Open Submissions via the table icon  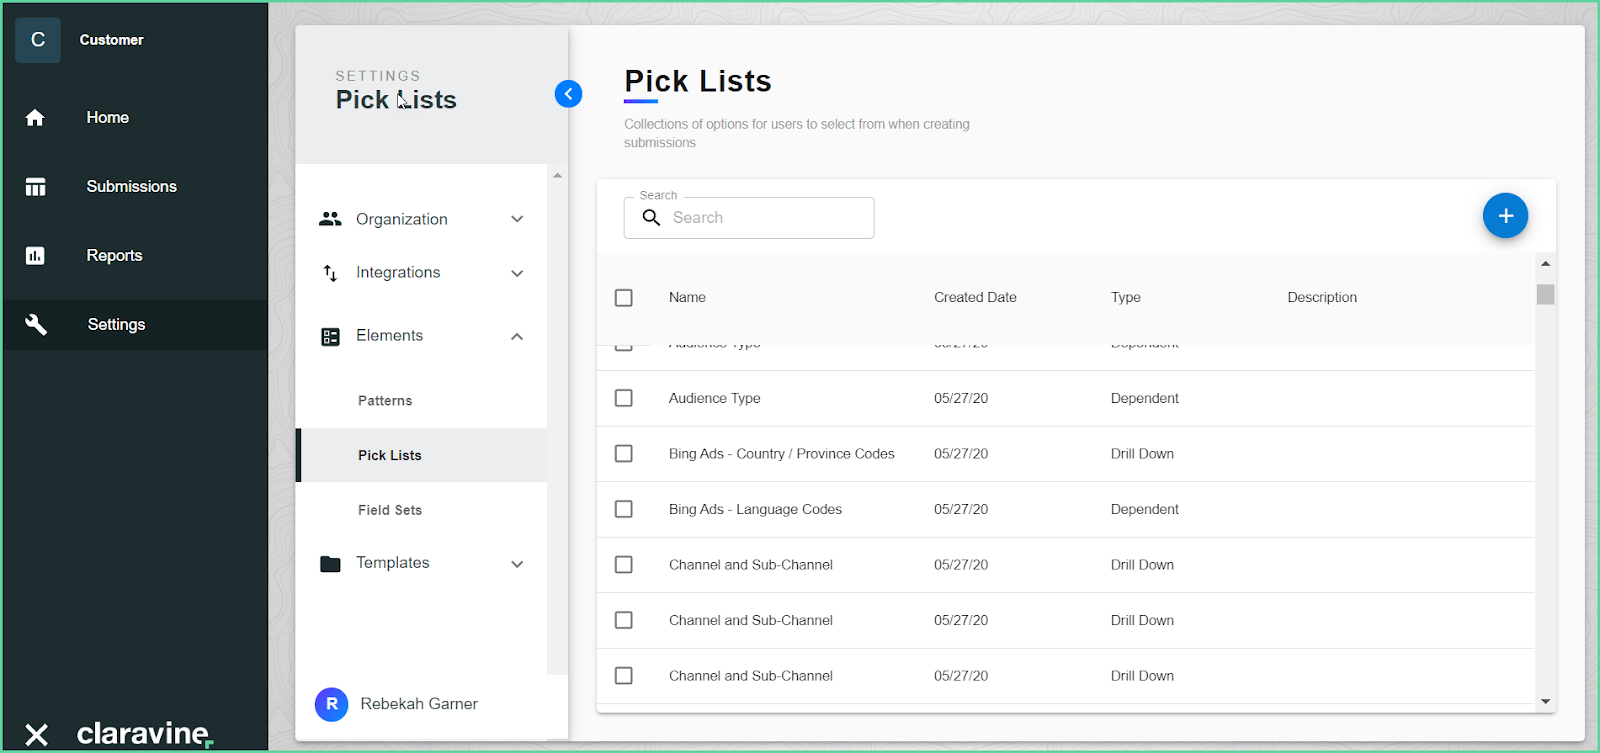(x=35, y=187)
